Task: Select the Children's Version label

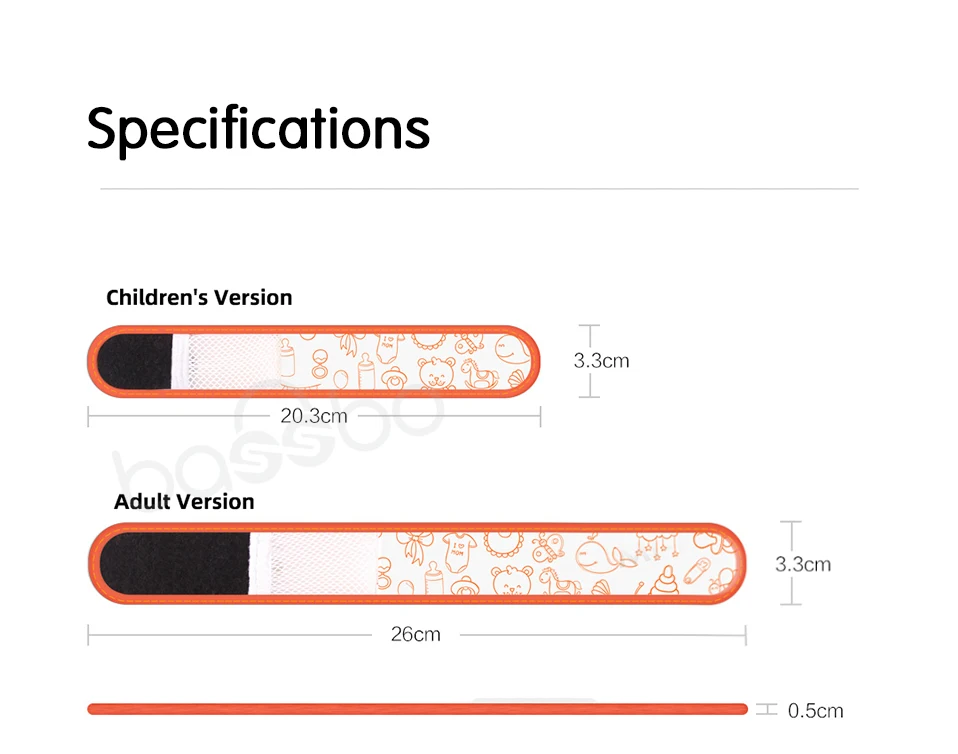Action: [199, 298]
